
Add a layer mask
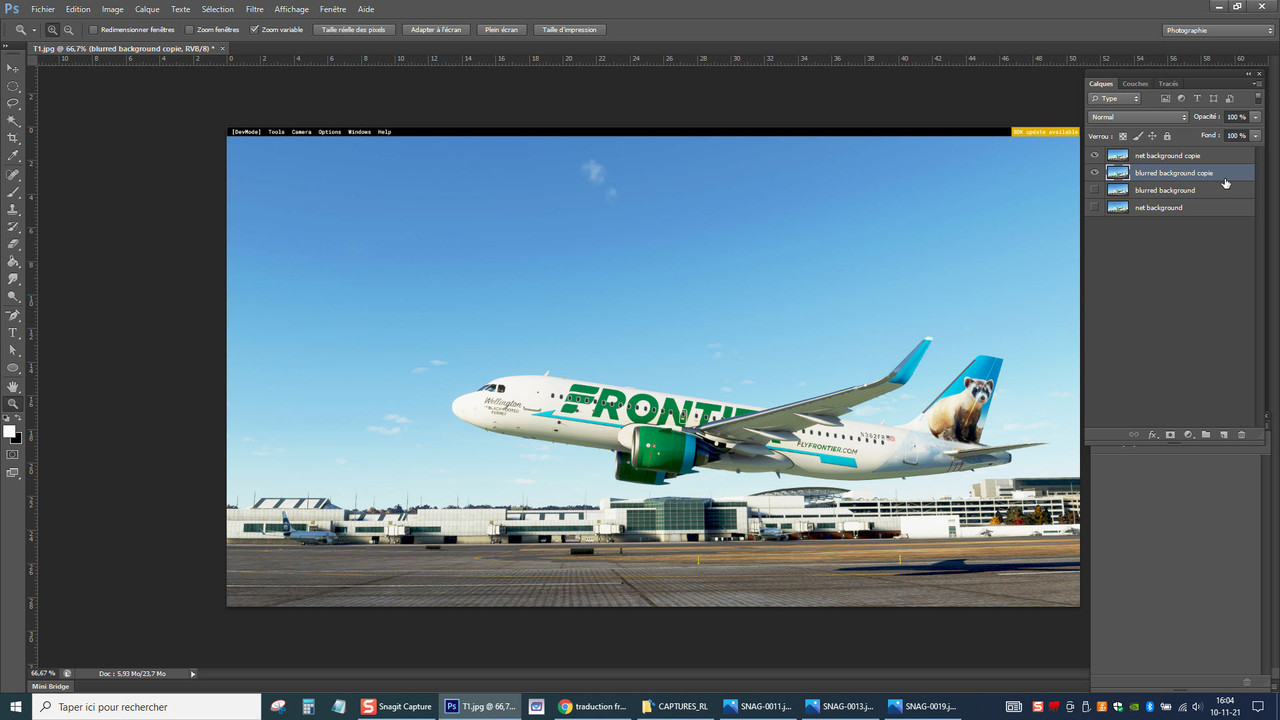tap(1170, 435)
